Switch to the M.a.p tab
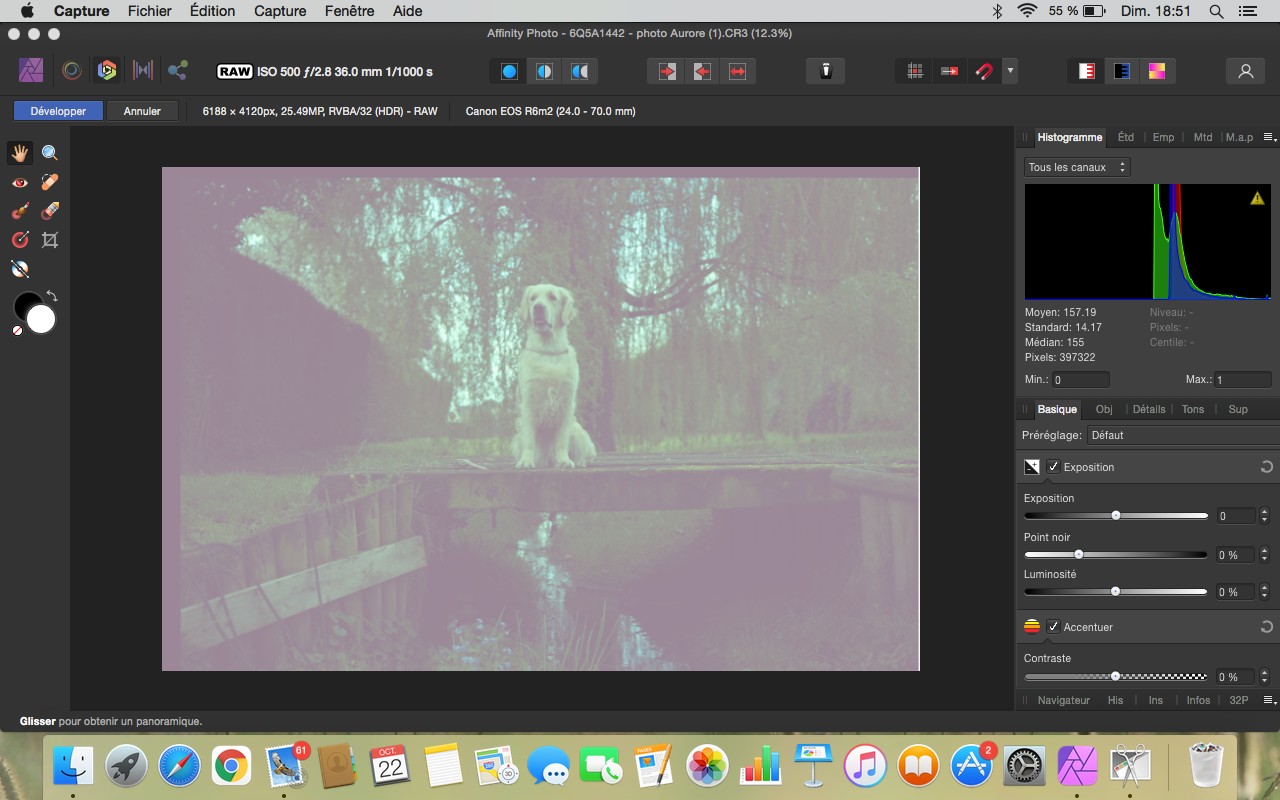1280x800 pixels. pyautogui.click(x=1239, y=137)
